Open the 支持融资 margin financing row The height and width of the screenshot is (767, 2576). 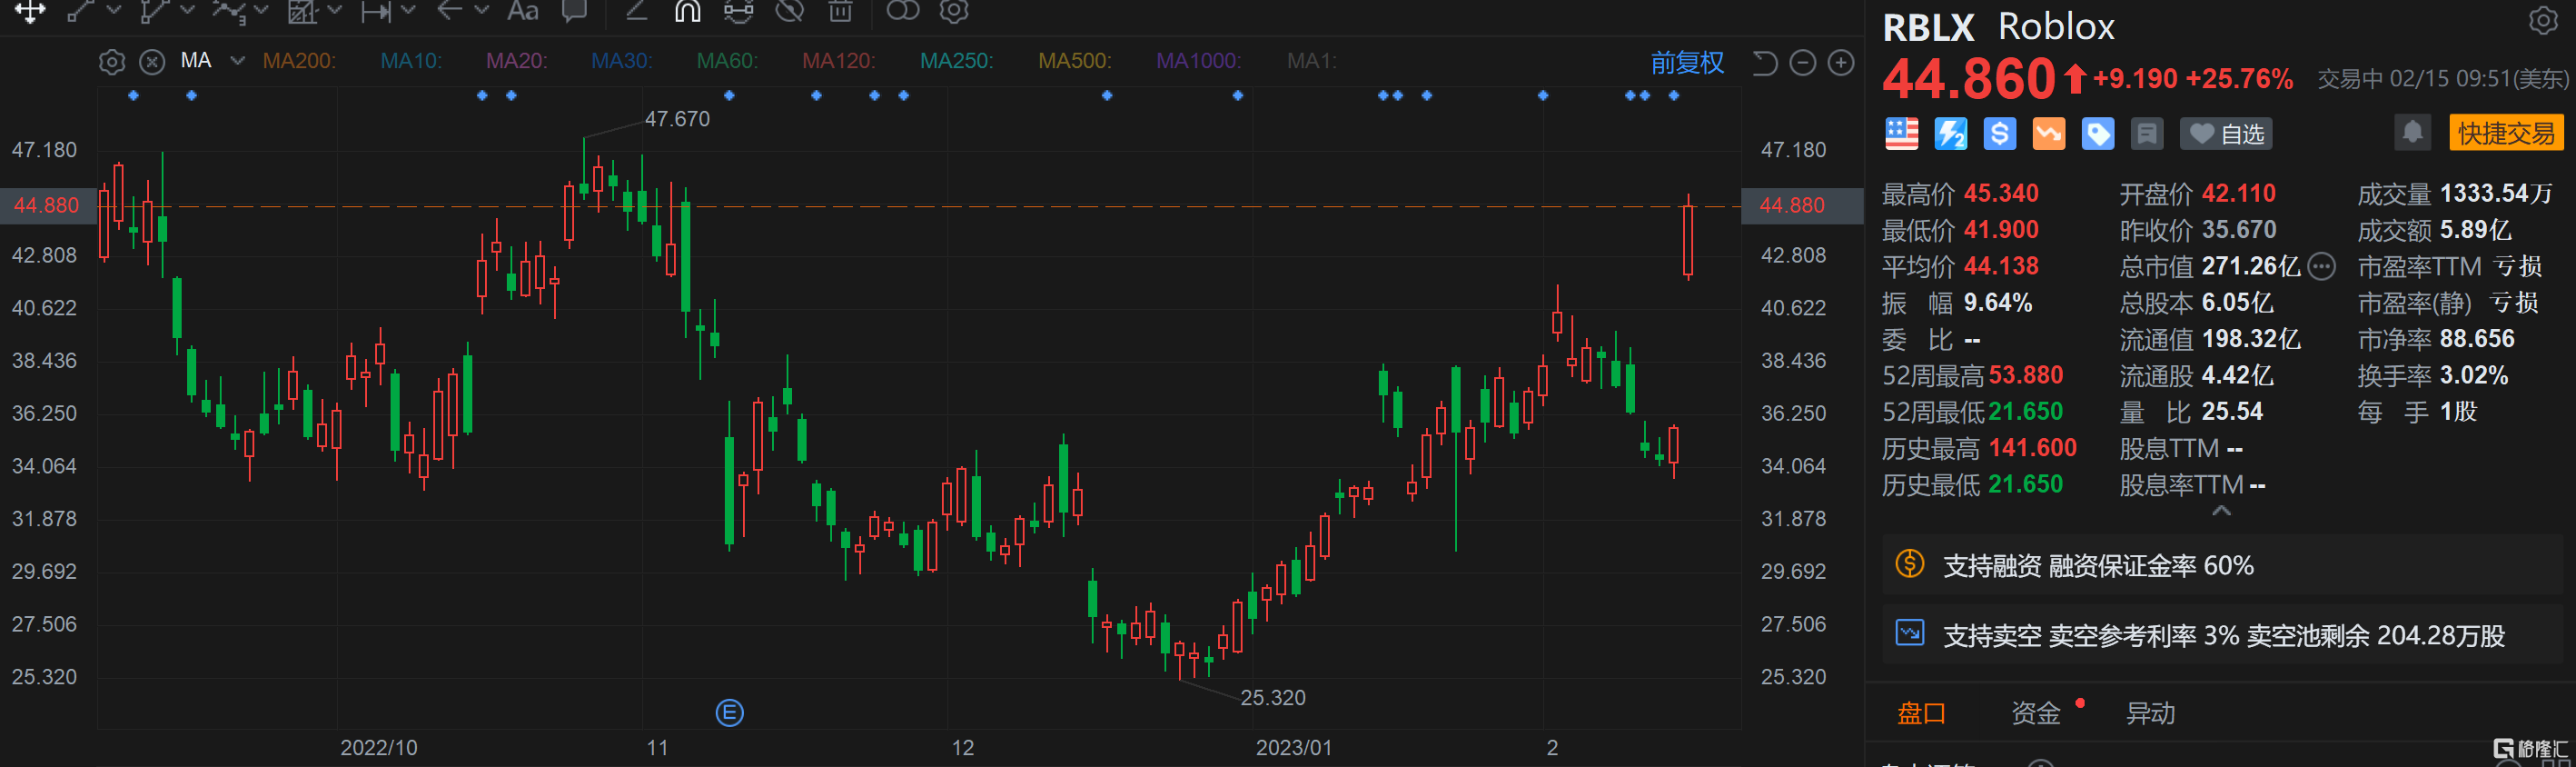2223,566
